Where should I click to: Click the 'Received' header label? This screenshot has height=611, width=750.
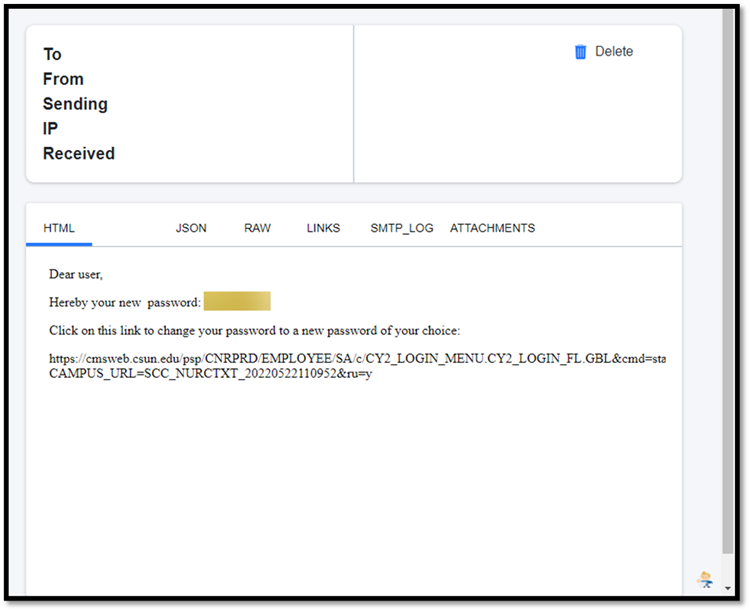pyautogui.click(x=78, y=154)
